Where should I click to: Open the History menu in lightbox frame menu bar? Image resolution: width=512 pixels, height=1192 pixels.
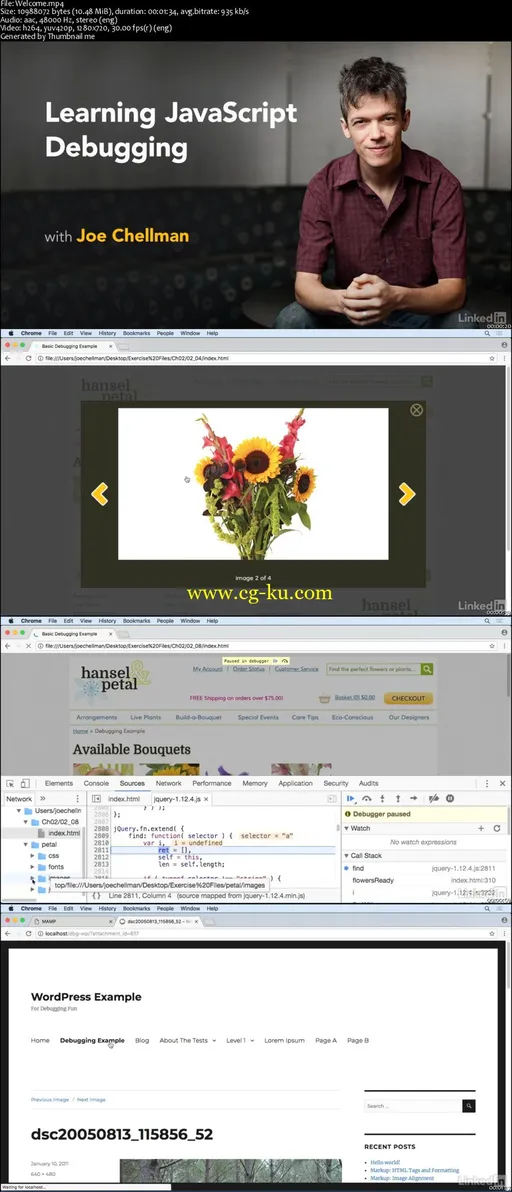point(108,333)
